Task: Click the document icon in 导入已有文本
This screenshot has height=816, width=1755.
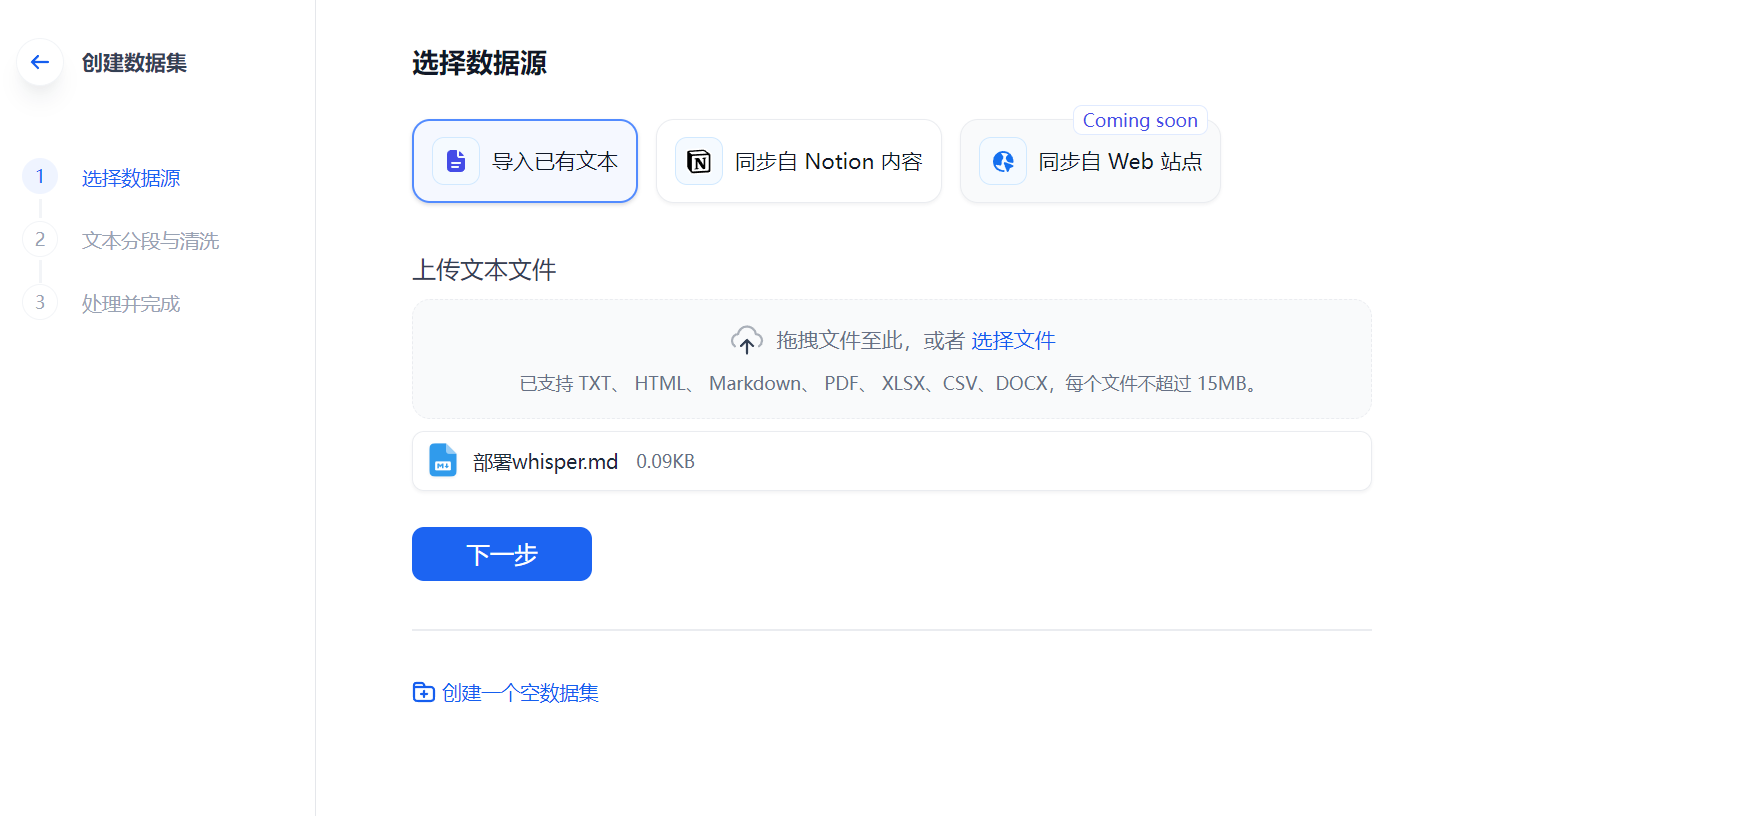Action: pos(456,161)
